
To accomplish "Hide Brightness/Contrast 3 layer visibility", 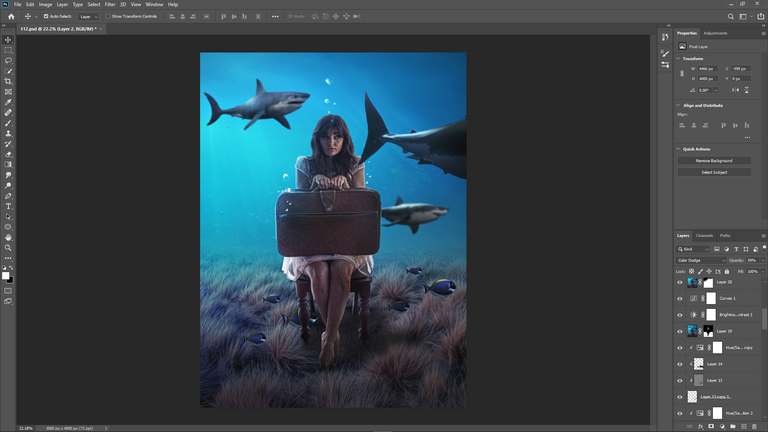I will point(679,315).
